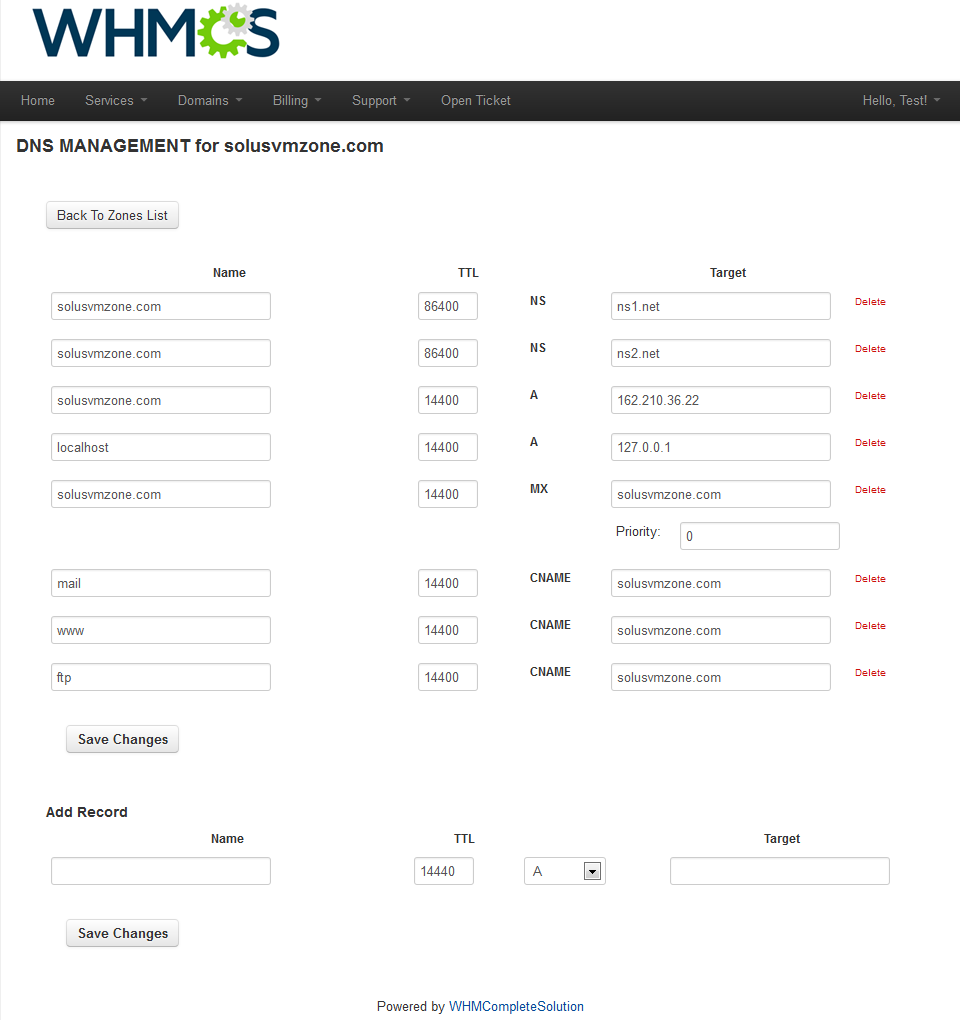This screenshot has width=960, height=1020.
Task: Edit the 127.0.0.1 target field
Action: point(721,447)
